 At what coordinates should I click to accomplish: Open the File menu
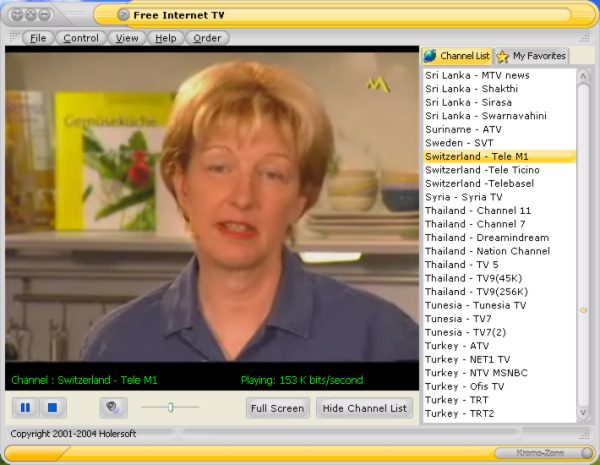coord(38,38)
